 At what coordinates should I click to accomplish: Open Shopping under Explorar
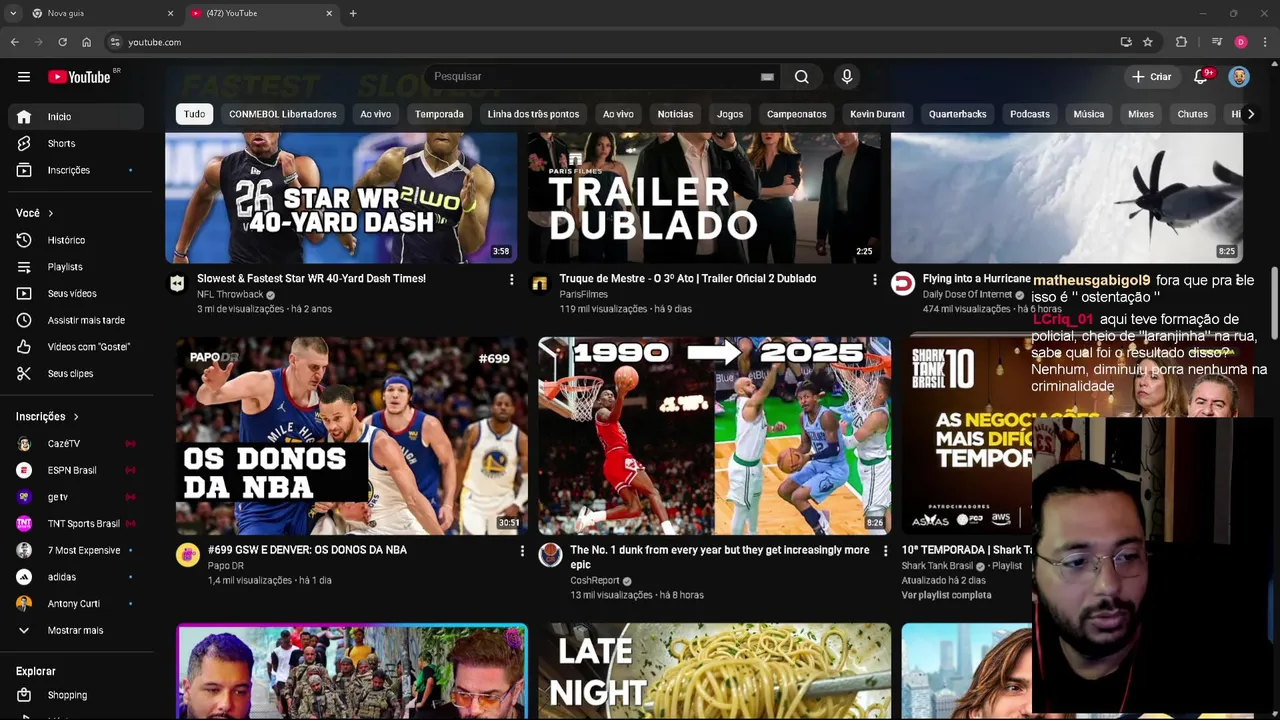coord(76,695)
